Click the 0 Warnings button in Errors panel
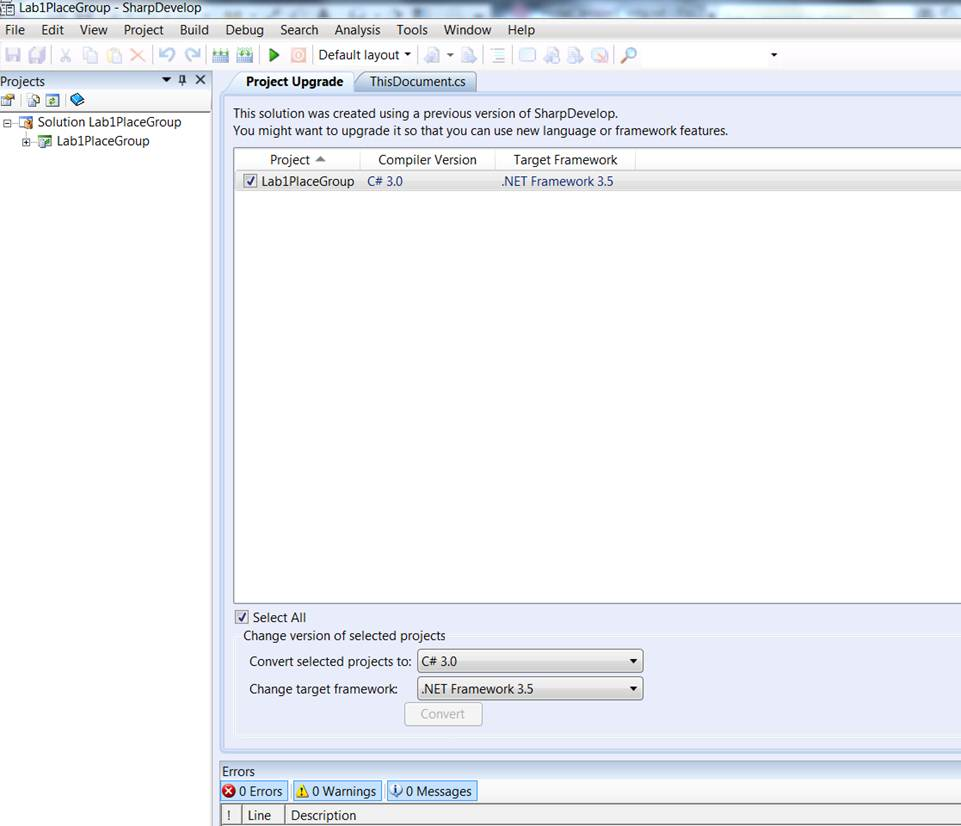Viewport: 961px width, 826px height. (x=336, y=791)
